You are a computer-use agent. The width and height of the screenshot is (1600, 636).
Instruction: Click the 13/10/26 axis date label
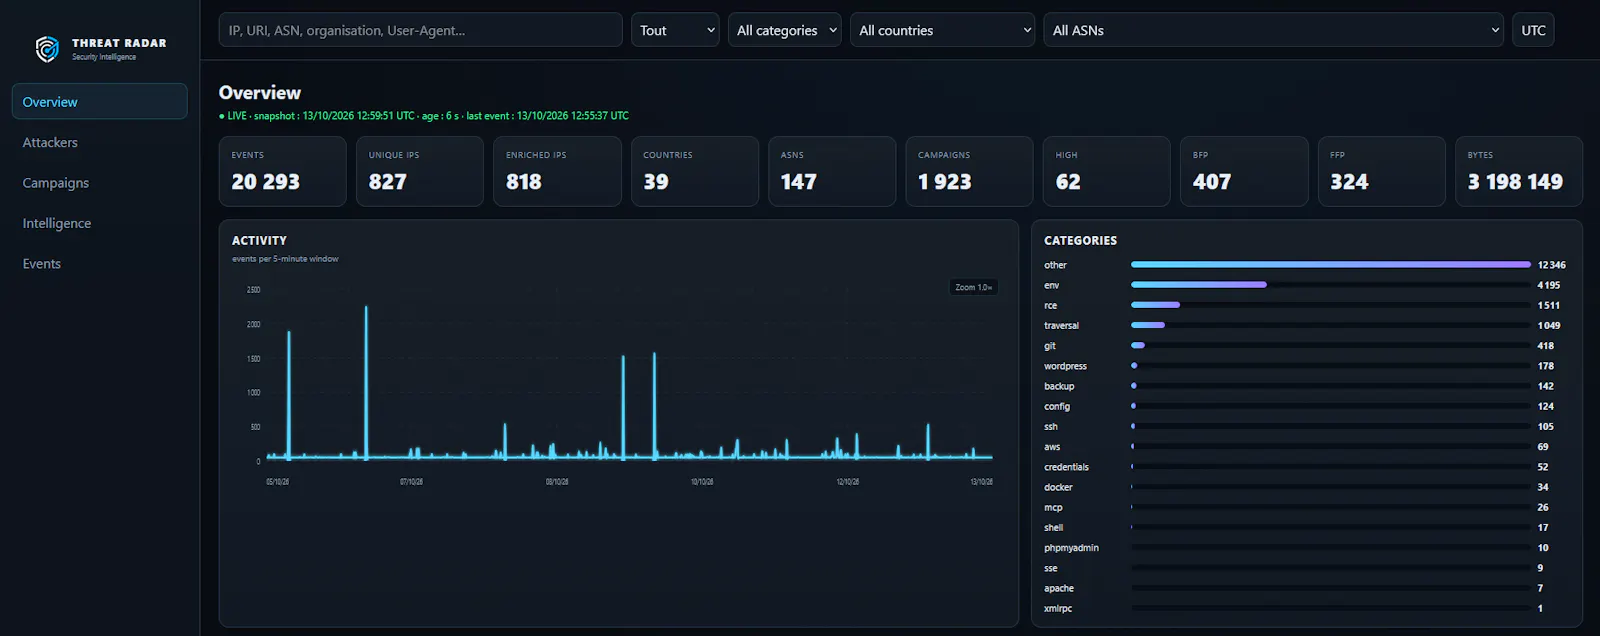tap(982, 482)
